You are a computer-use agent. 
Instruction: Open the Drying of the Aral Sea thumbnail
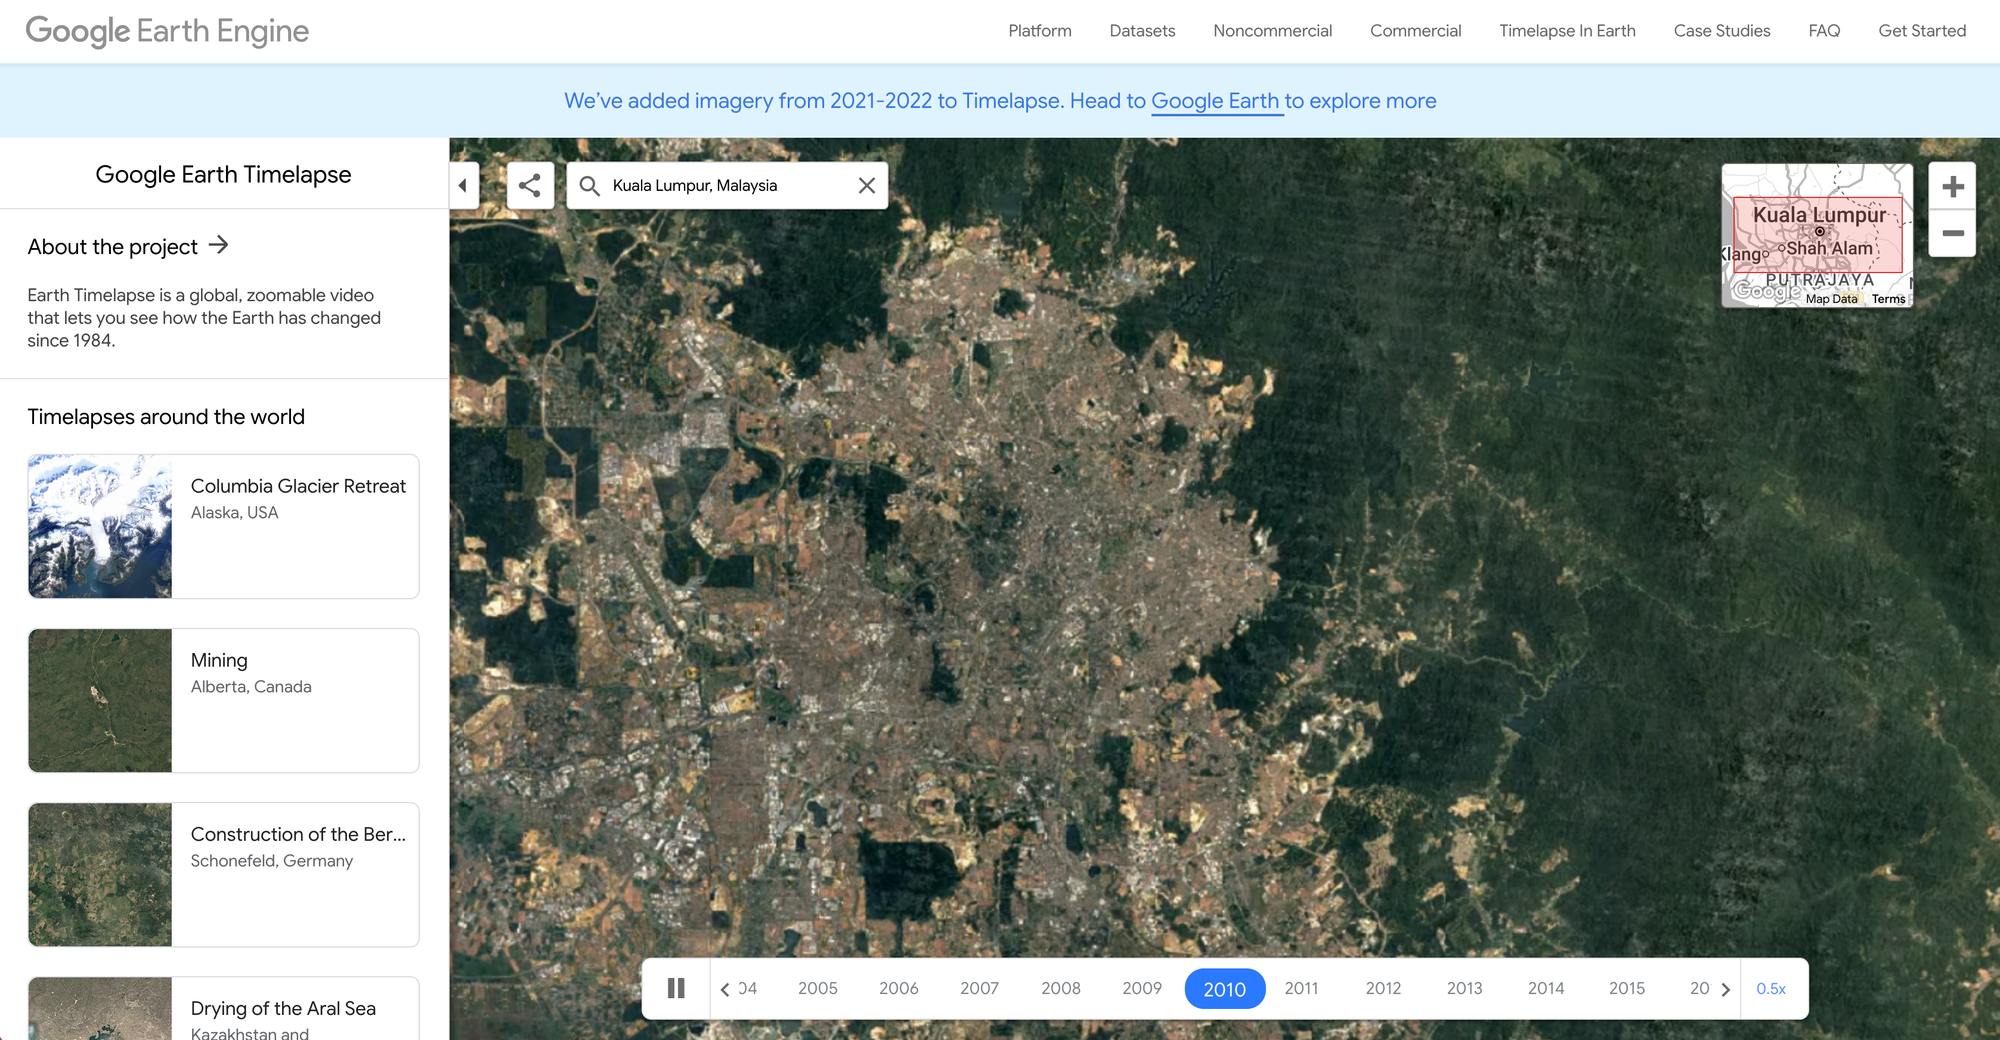pyautogui.click(x=100, y=1008)
